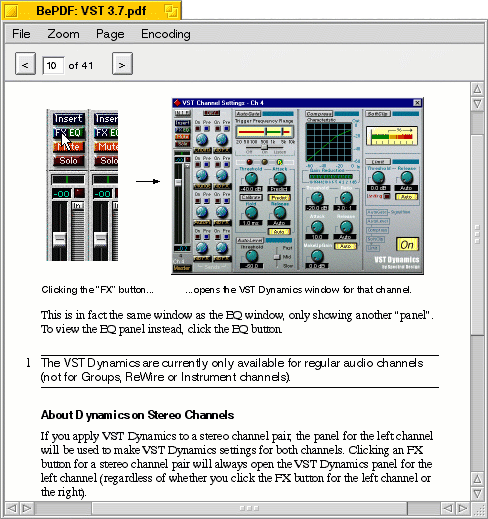Viewport: 488px width, 519px height.
Task: Click the Compressor button in the VST Channel Settings picture
Action: coord(319,114)
